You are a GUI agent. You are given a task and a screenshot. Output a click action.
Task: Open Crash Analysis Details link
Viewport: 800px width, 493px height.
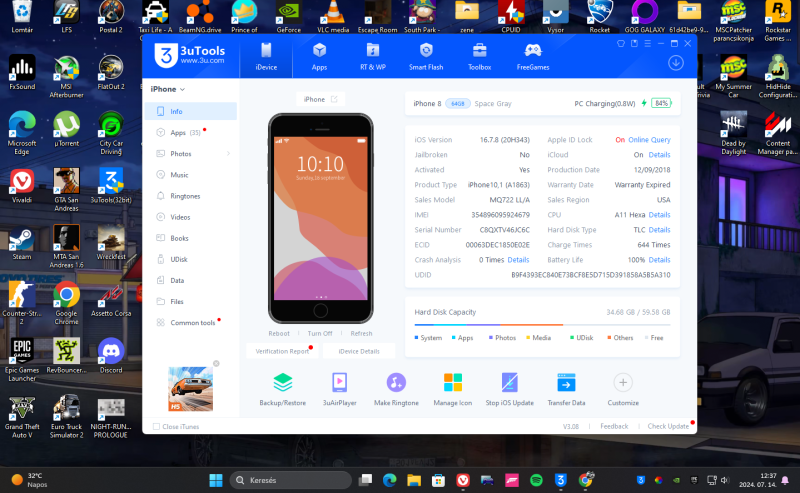(518, 260)
